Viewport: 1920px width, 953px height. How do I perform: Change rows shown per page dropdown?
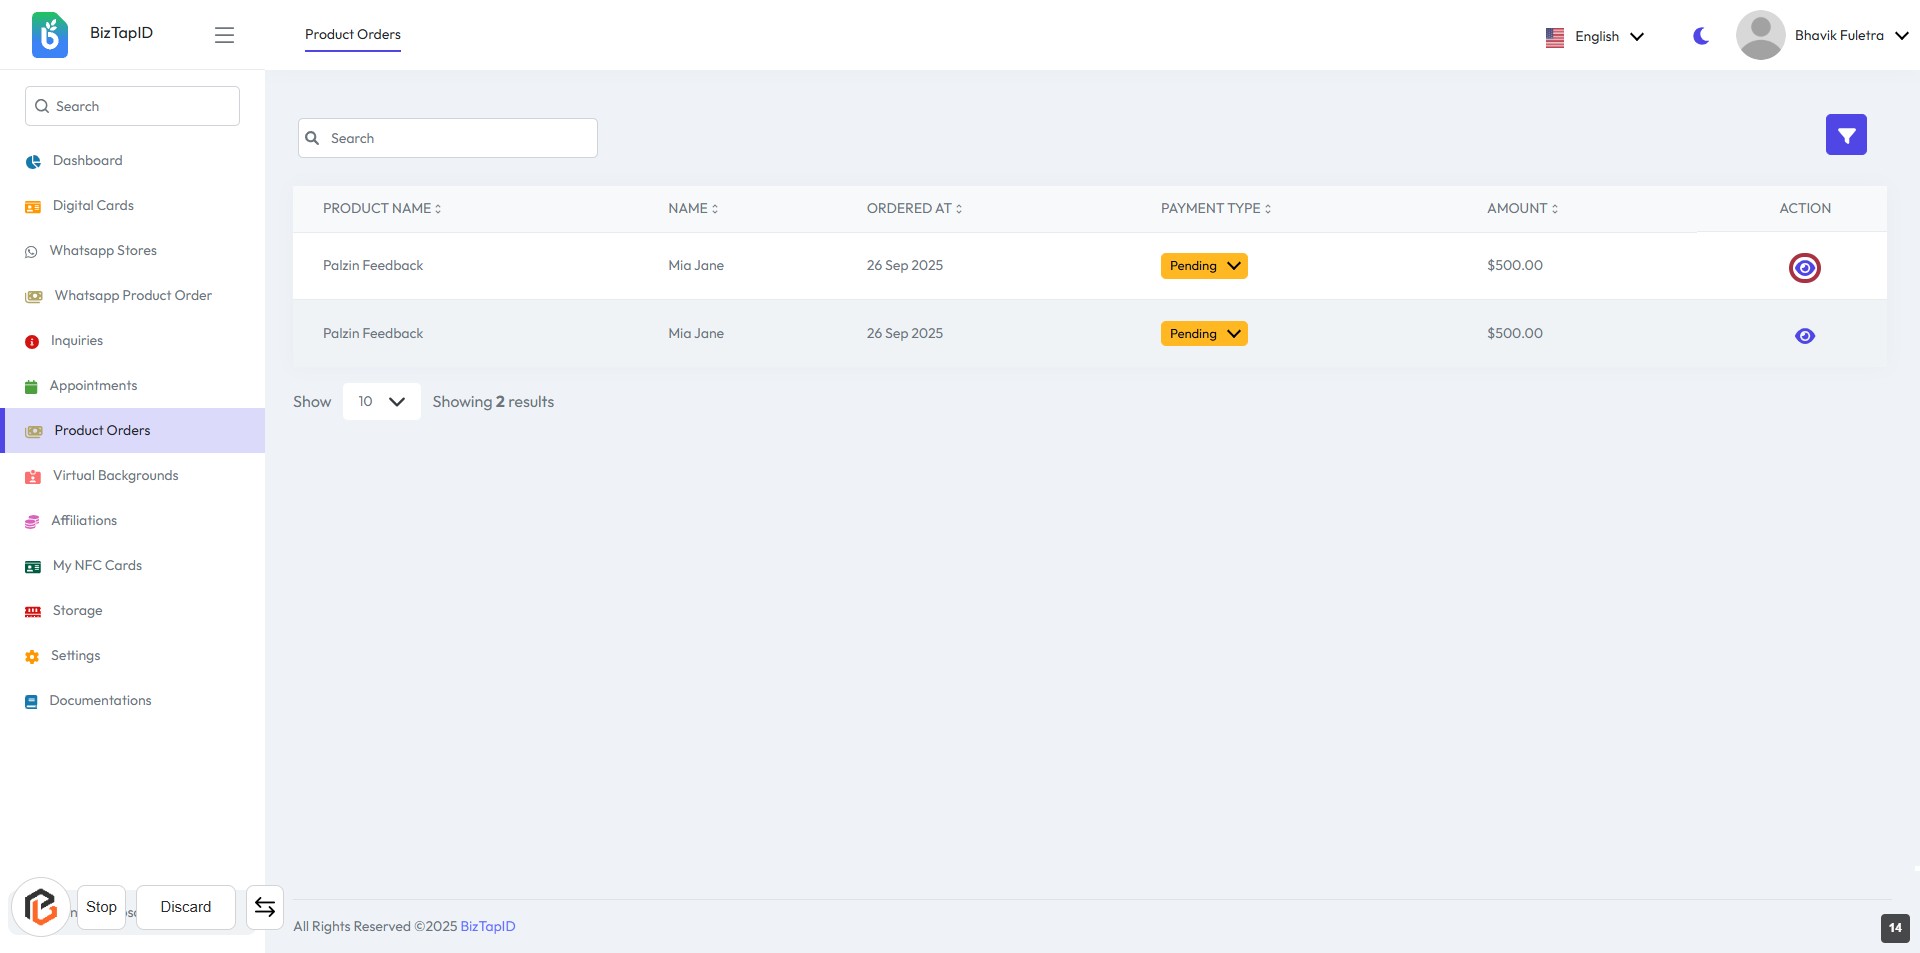click(x=381, y=402)
